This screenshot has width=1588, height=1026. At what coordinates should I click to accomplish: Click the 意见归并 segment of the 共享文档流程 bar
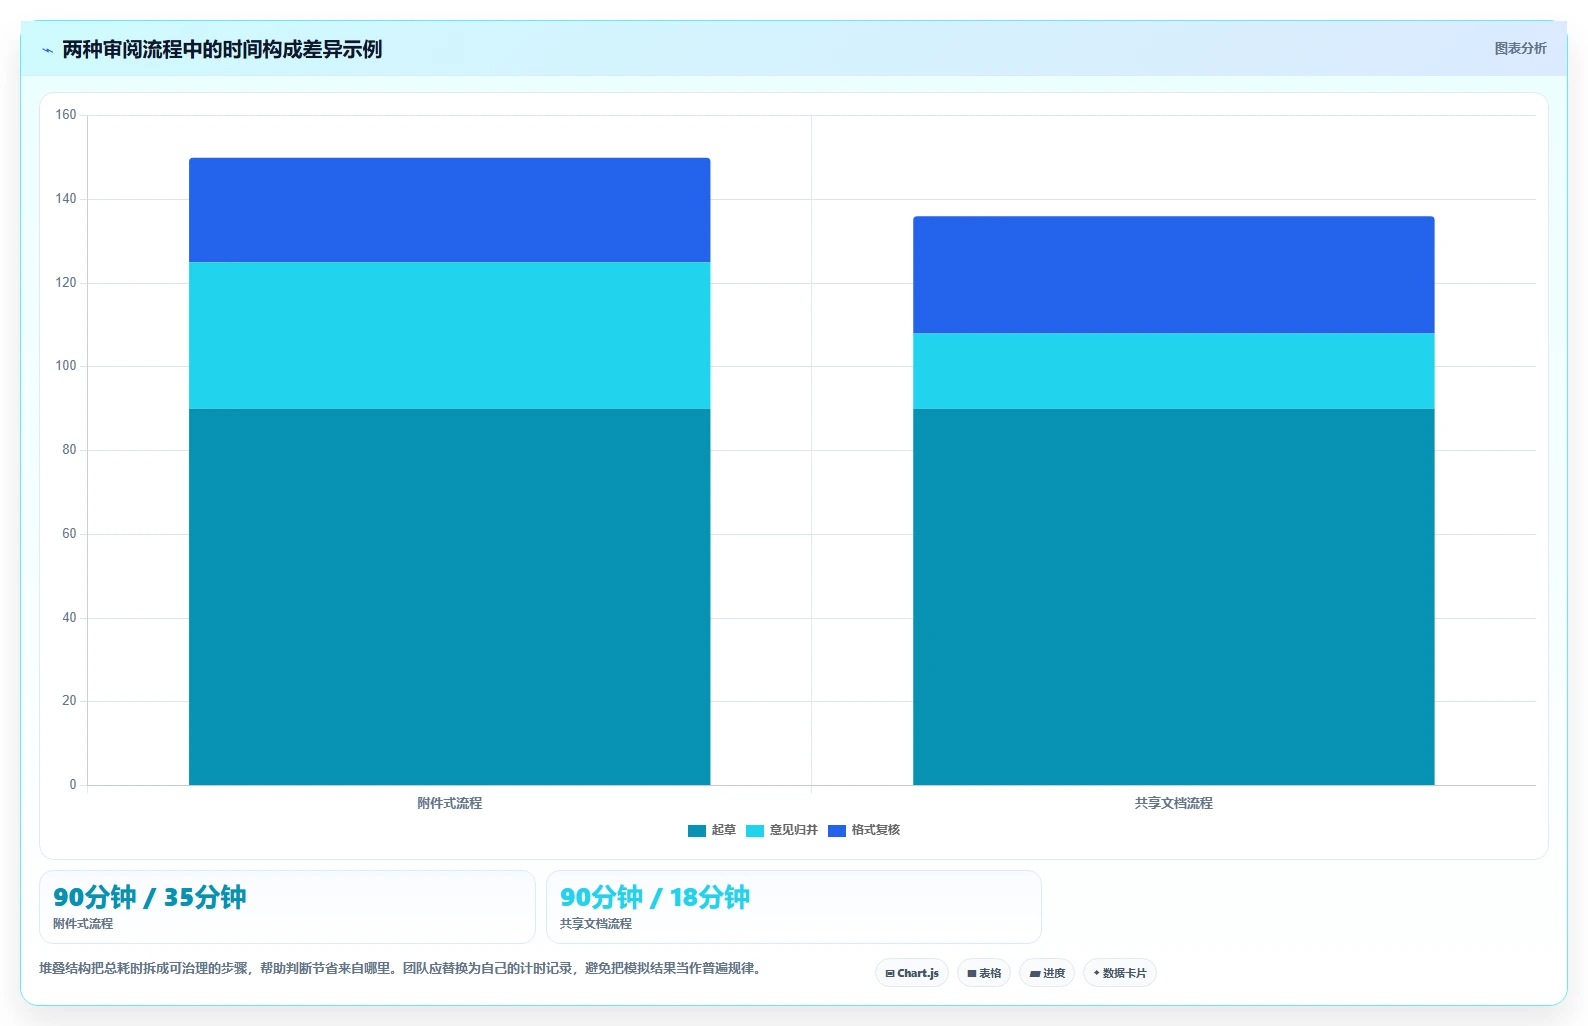coord(1174,371)
